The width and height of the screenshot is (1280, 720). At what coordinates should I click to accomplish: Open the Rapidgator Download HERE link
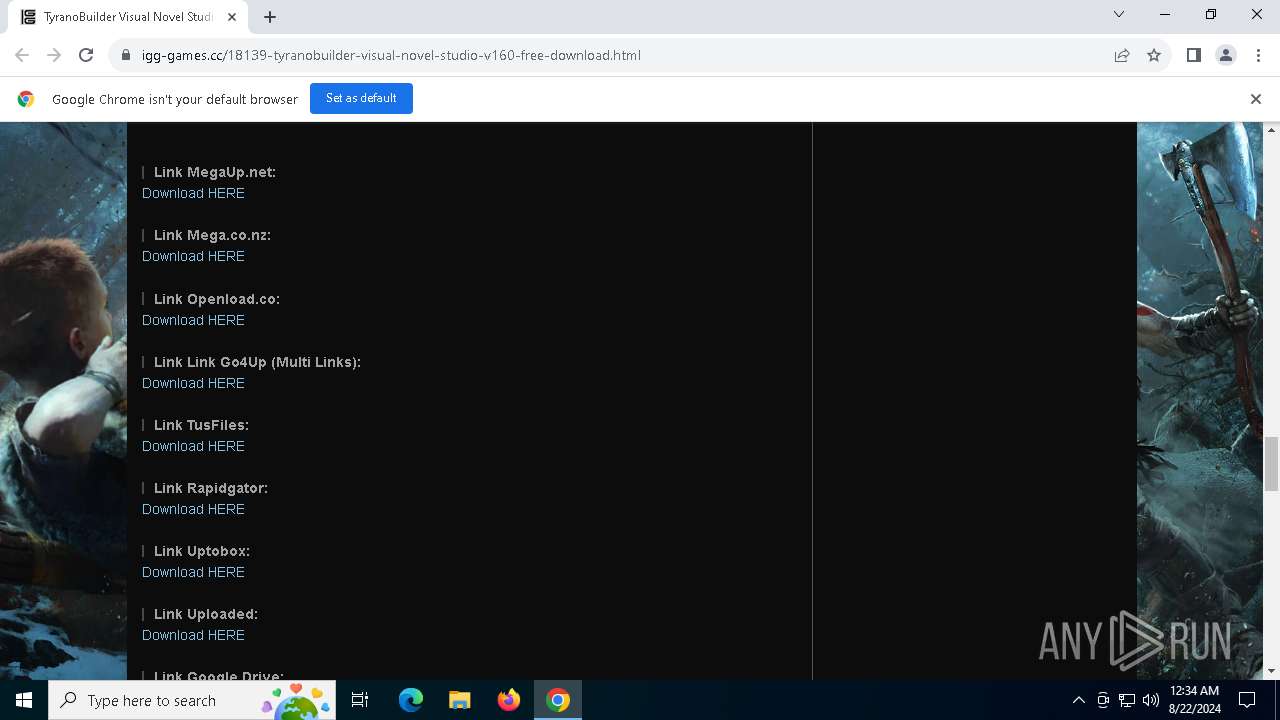(x=193, y=509)
